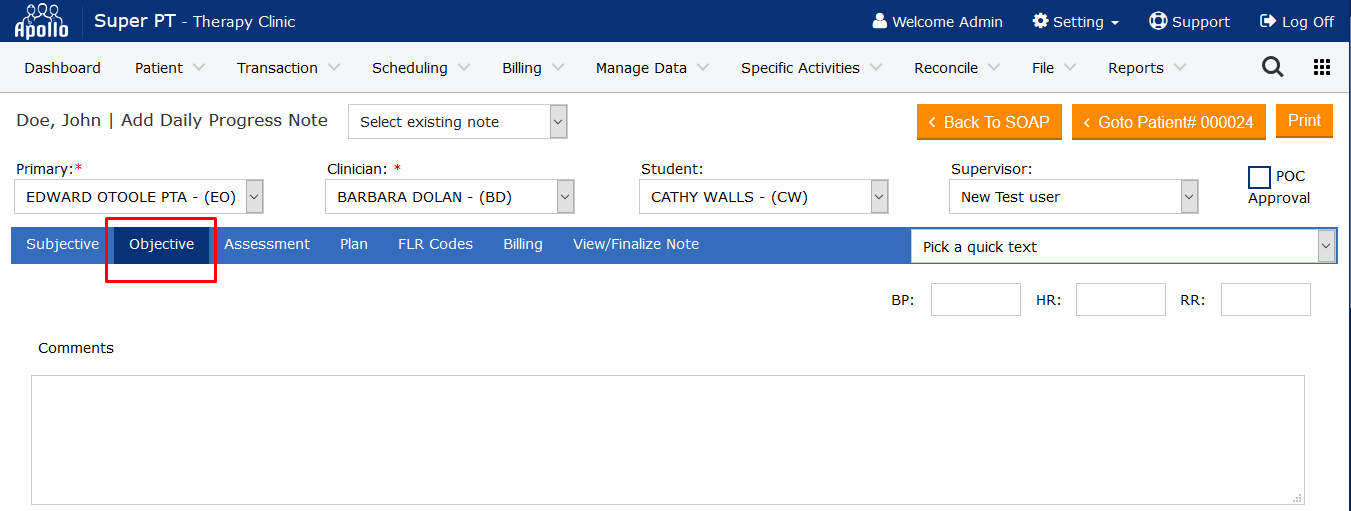1351x511 pixels.
Task: Enable the POC Approval checkbox
Action: tap(1259, 178)
